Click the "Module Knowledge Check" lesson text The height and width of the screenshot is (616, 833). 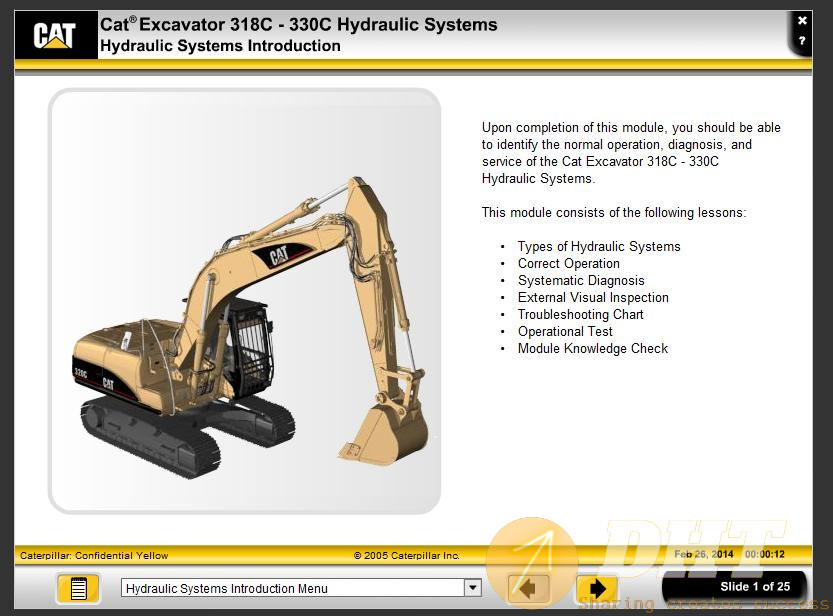(x=593, y=348)
